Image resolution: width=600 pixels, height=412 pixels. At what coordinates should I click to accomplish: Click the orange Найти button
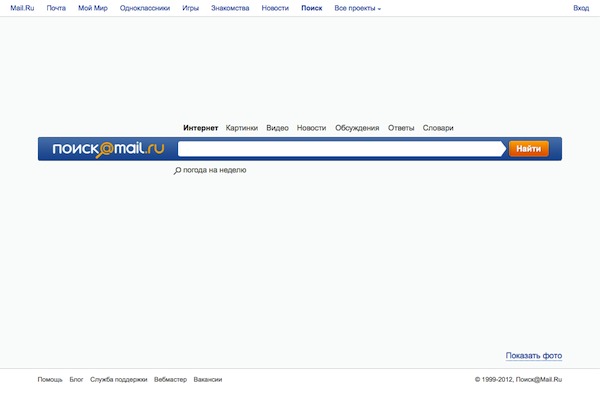pyautogui.click(x=528, y=149)
